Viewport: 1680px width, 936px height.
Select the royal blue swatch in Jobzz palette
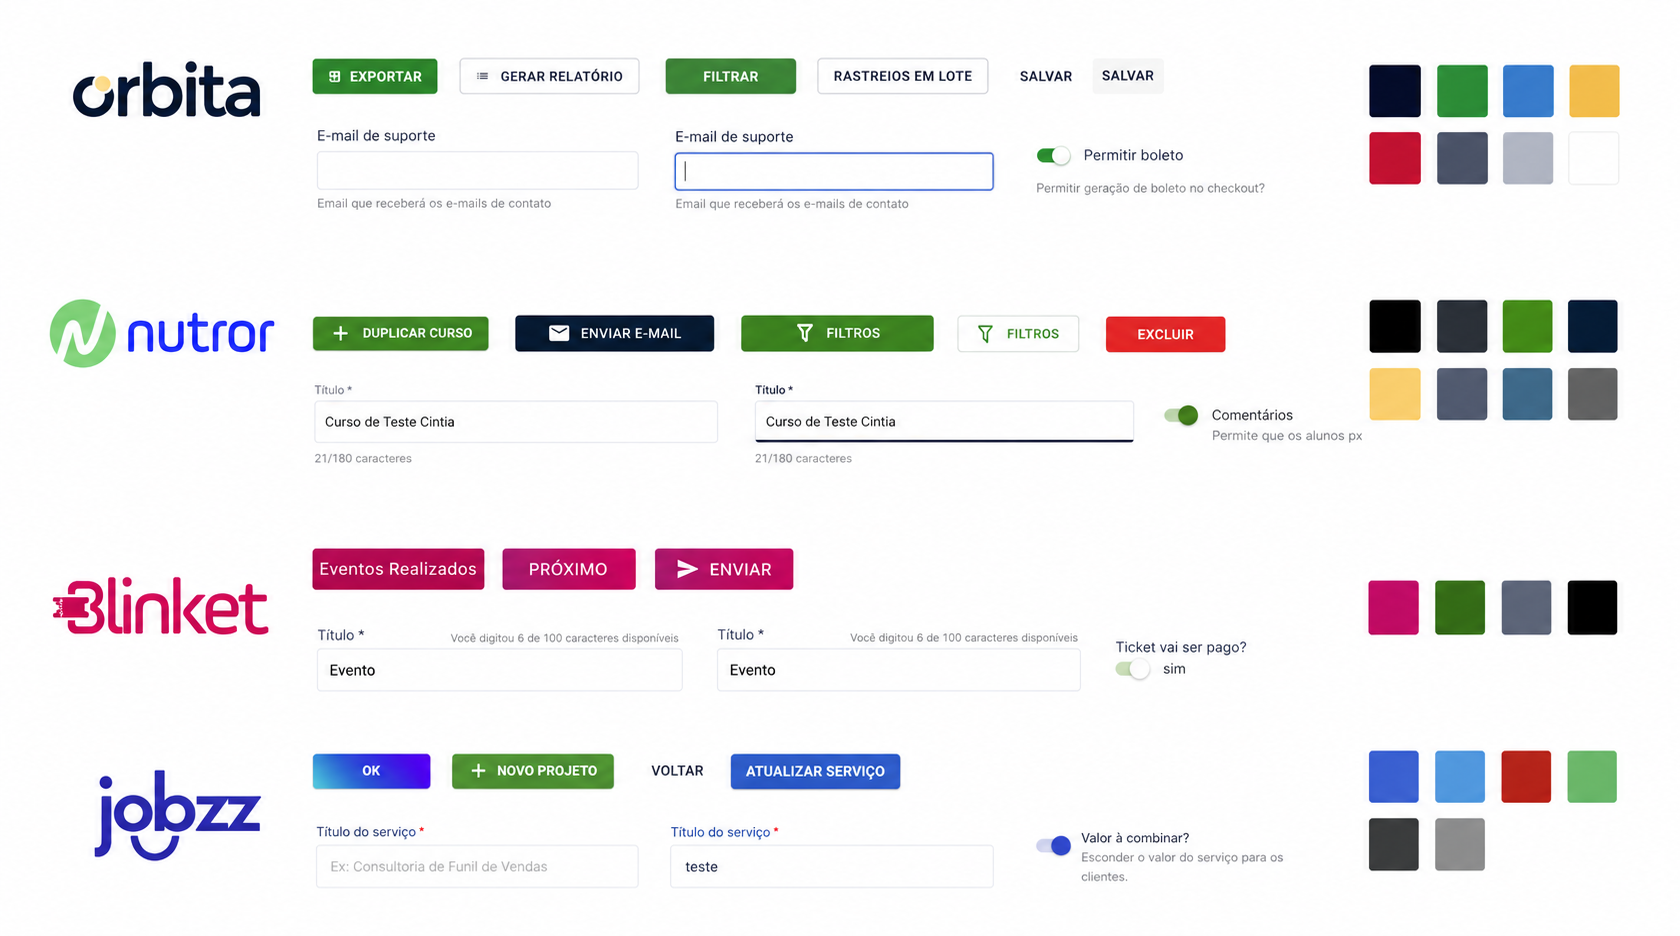coord(1394,777)
